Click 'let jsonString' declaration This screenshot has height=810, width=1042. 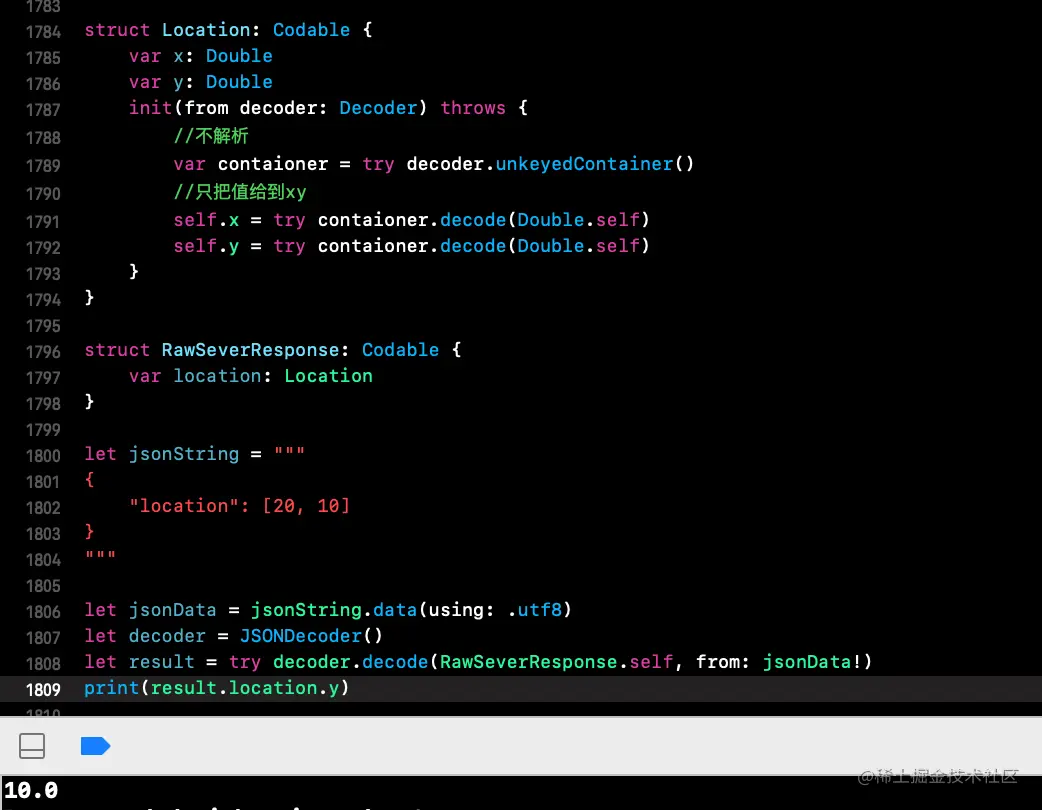click(161, 454)
